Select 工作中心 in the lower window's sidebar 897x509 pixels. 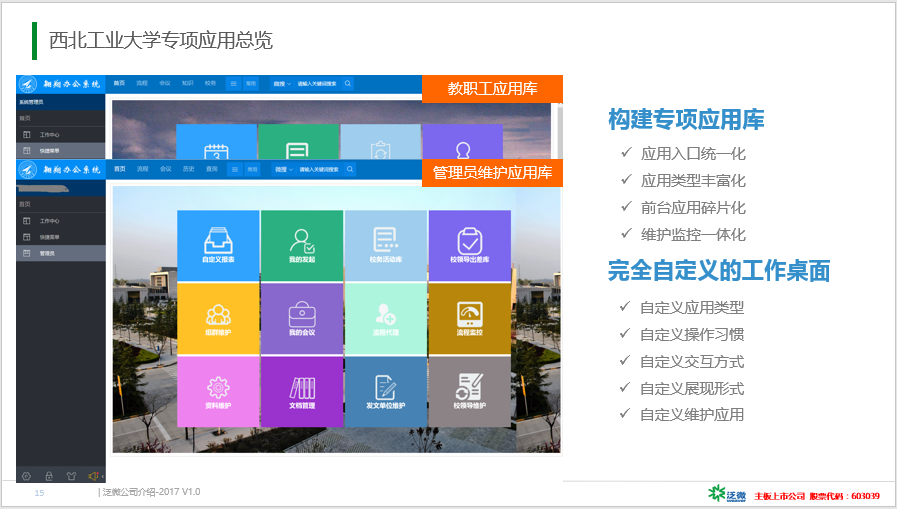(x=61, y=221)
